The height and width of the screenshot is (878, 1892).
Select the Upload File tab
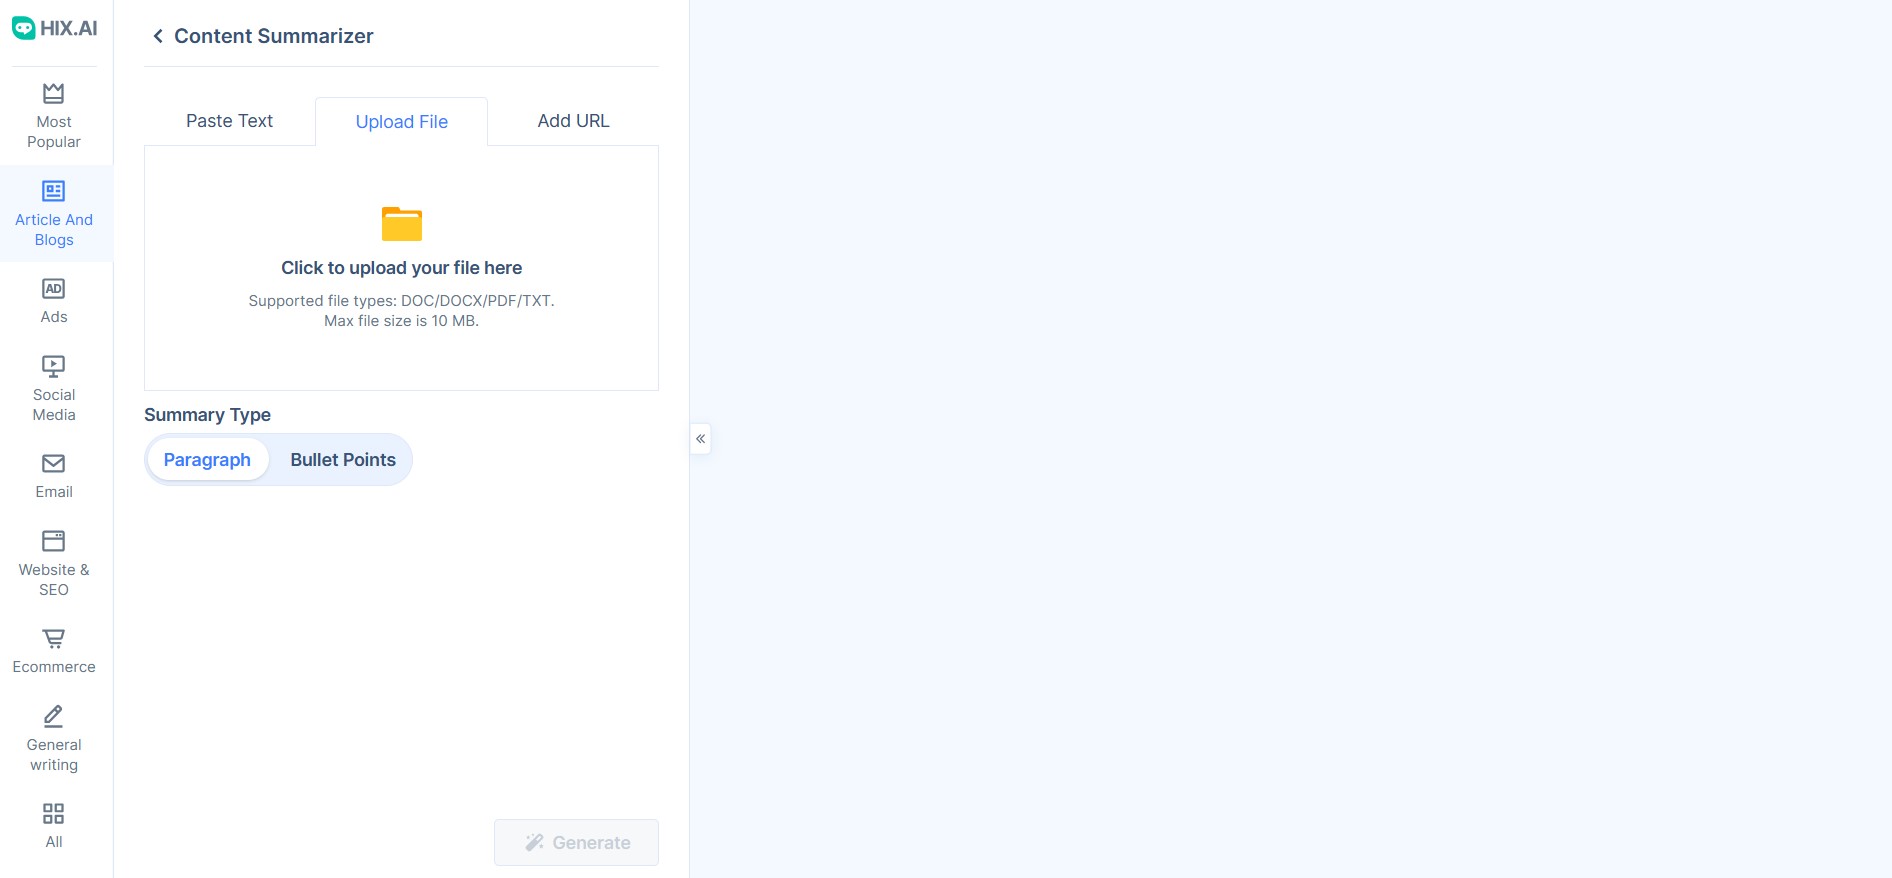[402, 122]
